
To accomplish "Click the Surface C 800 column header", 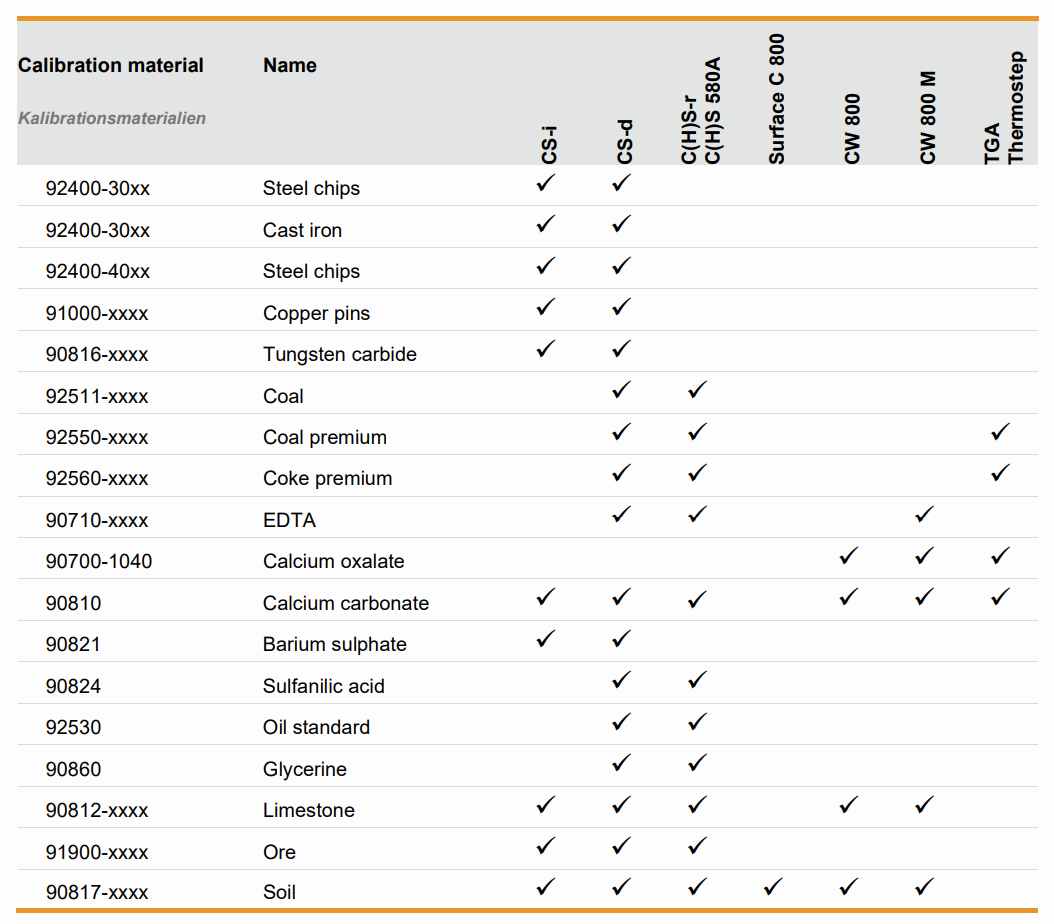I will [777, 99].
